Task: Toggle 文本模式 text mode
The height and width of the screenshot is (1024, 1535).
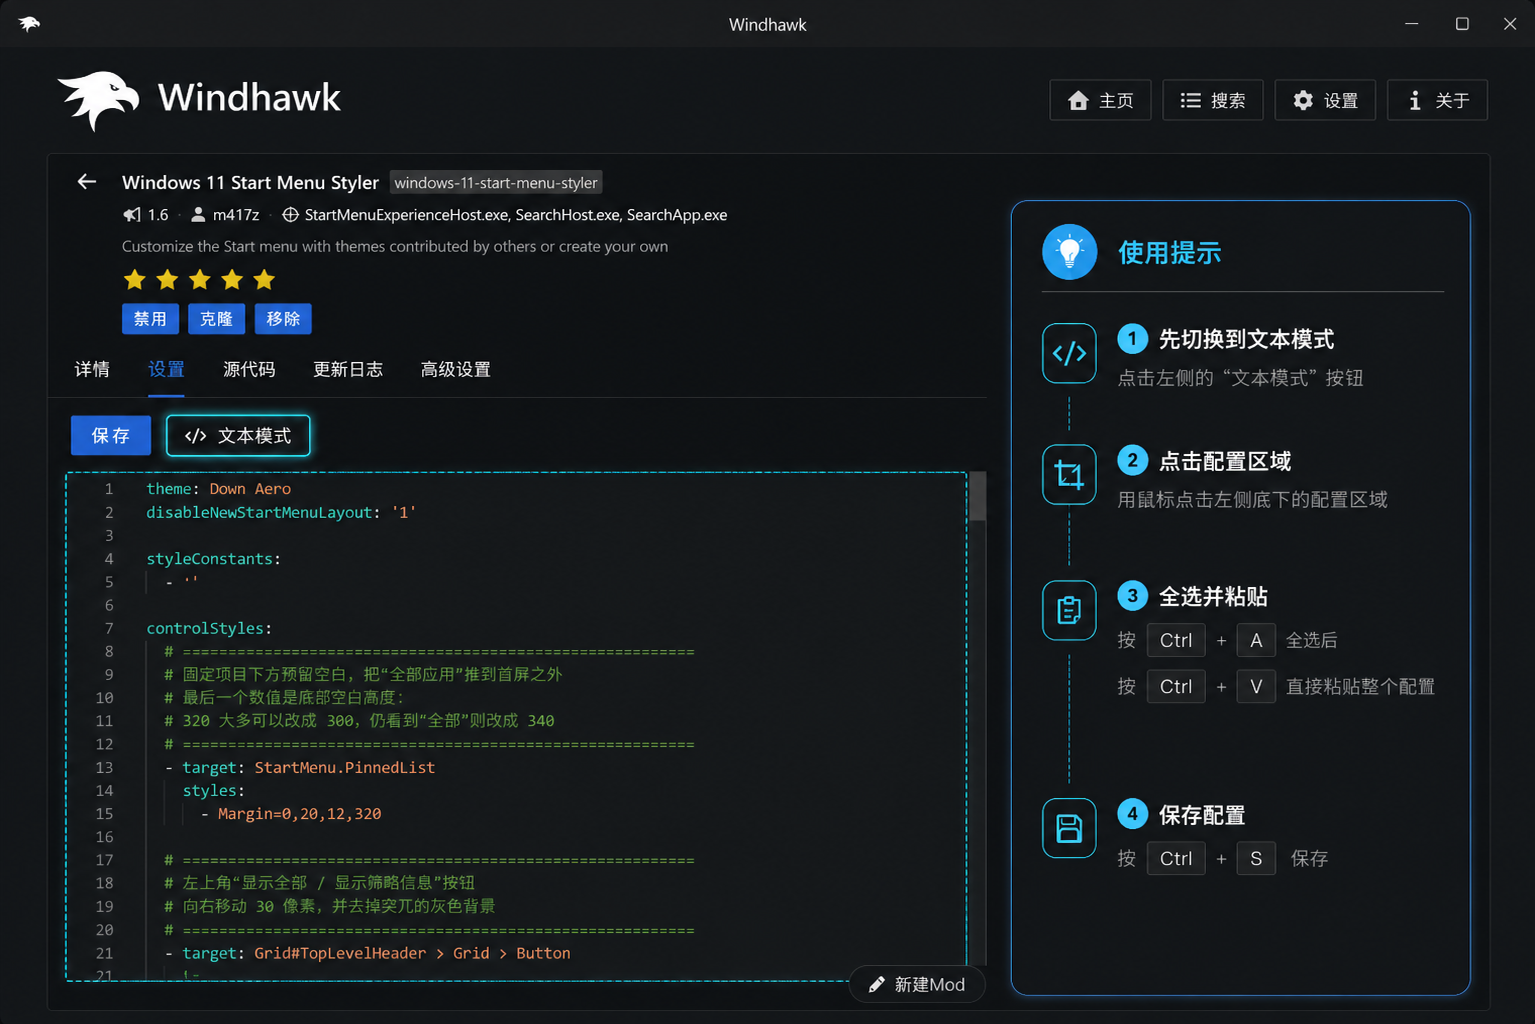Action: (x=238, y=436)
